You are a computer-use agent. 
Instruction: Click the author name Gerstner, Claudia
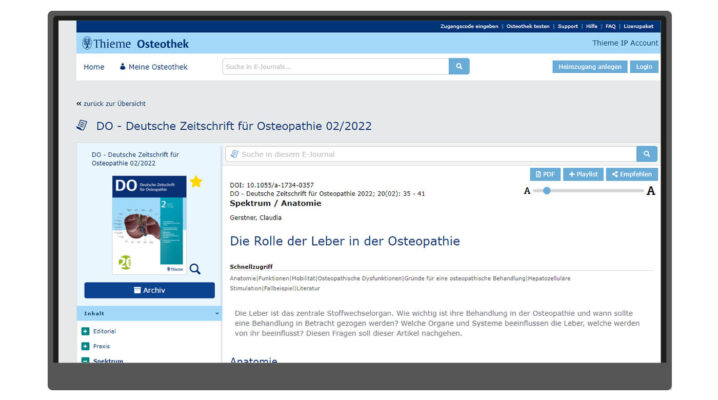256,218
